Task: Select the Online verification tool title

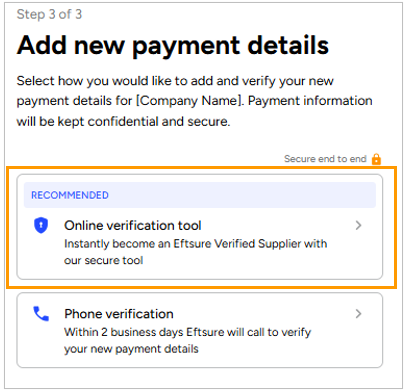Action: 133,226
